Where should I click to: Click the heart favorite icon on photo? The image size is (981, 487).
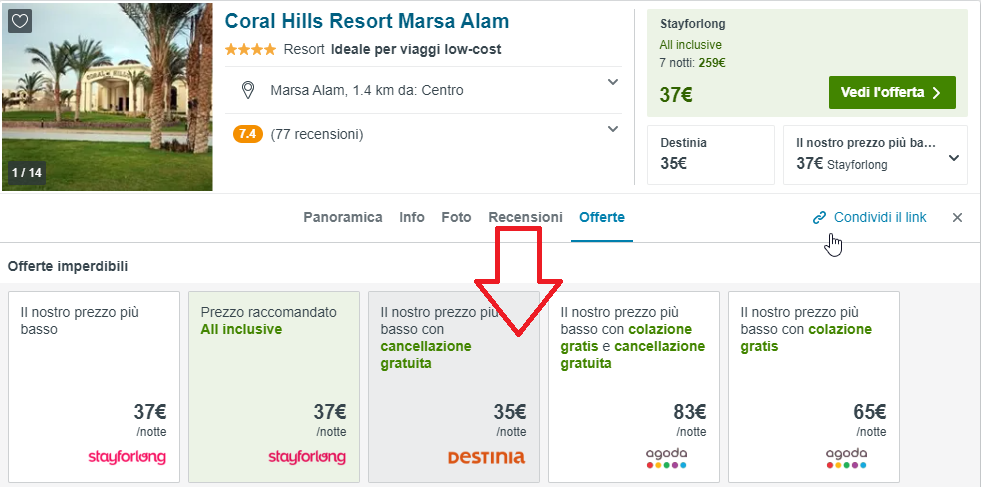(x=20, y=21)
